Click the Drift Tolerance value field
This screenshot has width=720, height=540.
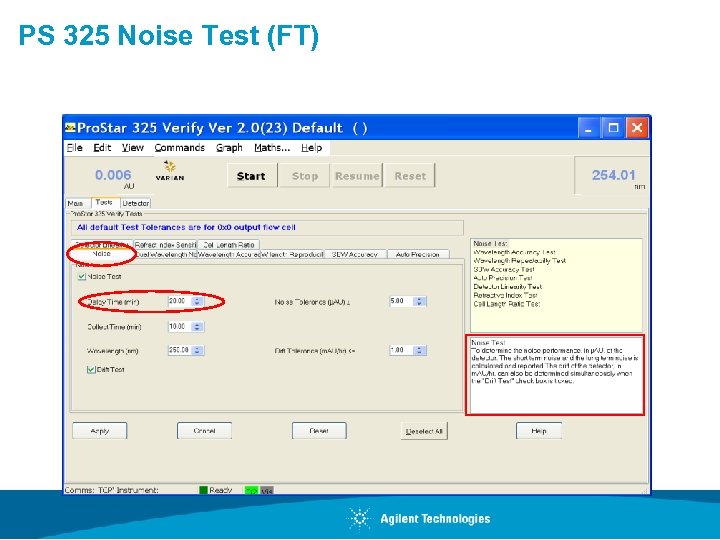402,350
